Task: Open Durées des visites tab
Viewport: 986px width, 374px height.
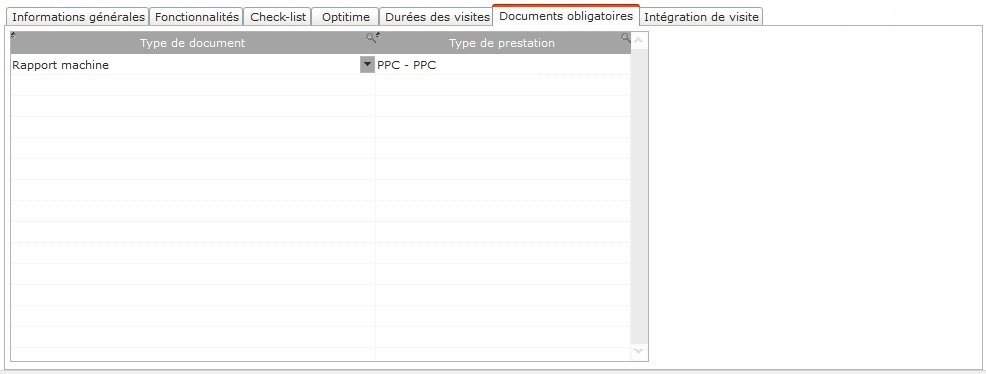Action: point(437,17)
